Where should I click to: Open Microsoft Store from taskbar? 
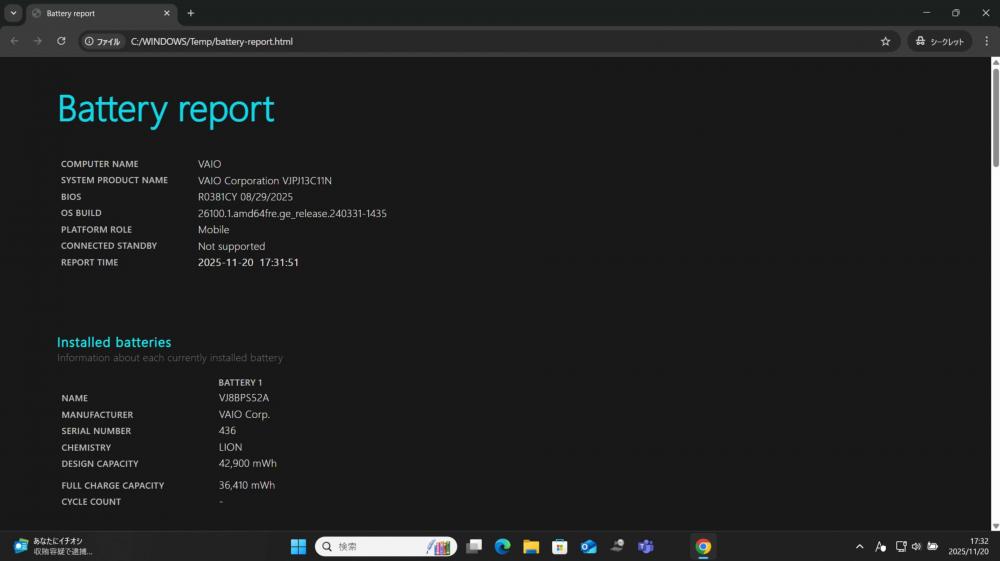[560, 546]
